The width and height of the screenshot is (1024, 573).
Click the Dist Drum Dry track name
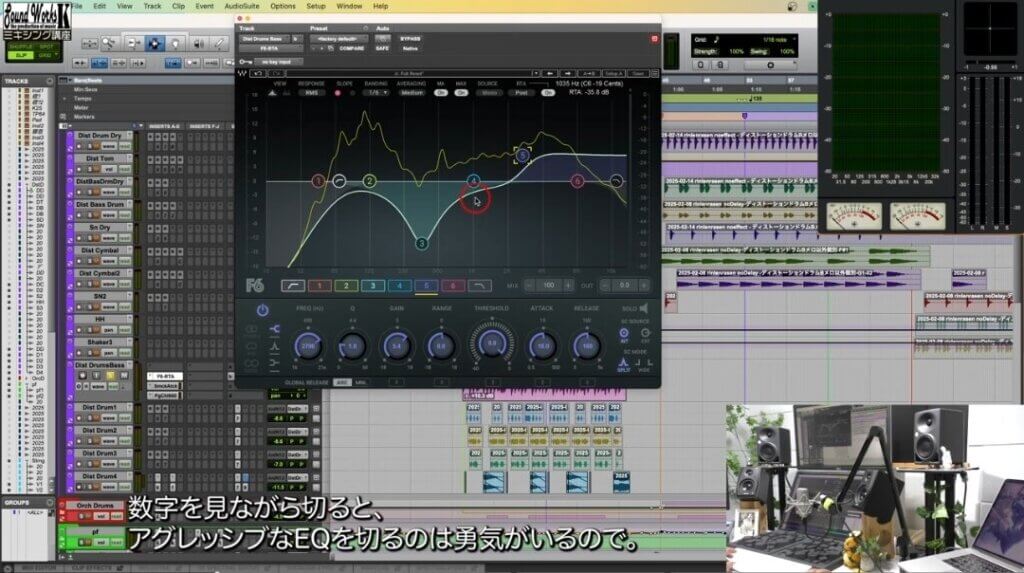(x=100, y=135)
